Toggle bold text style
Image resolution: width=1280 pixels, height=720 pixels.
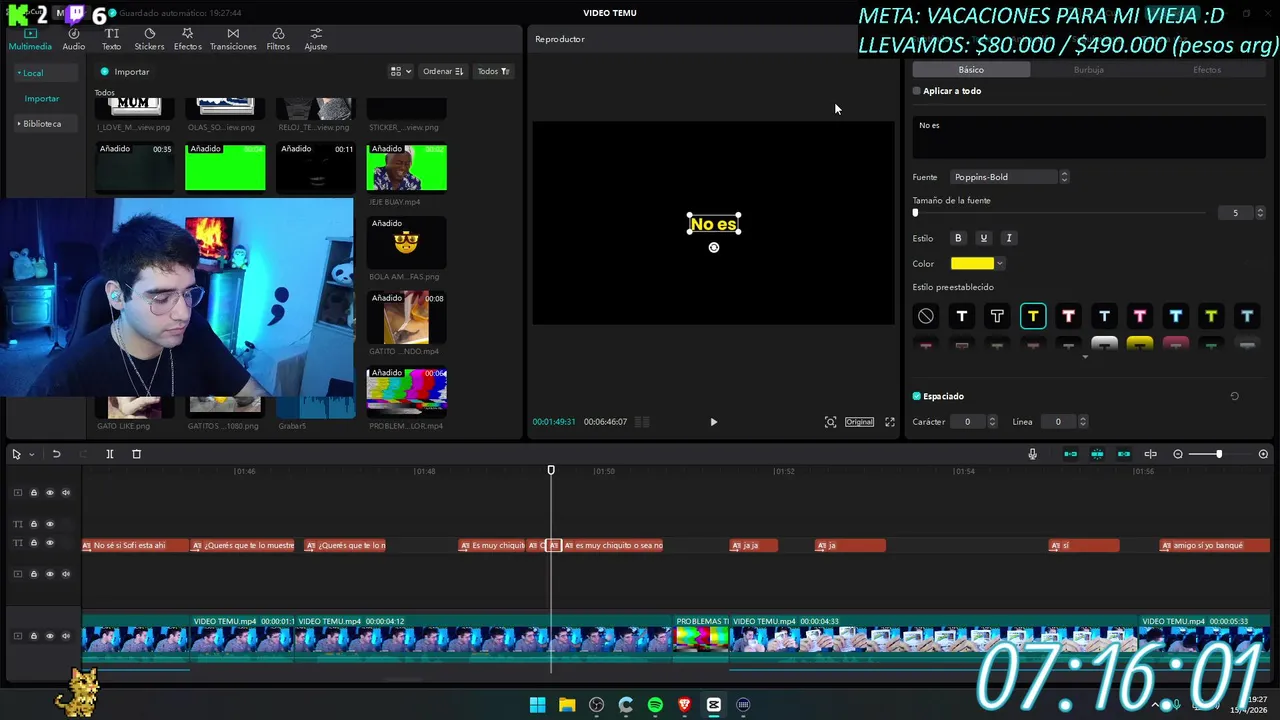click(958, 238)
